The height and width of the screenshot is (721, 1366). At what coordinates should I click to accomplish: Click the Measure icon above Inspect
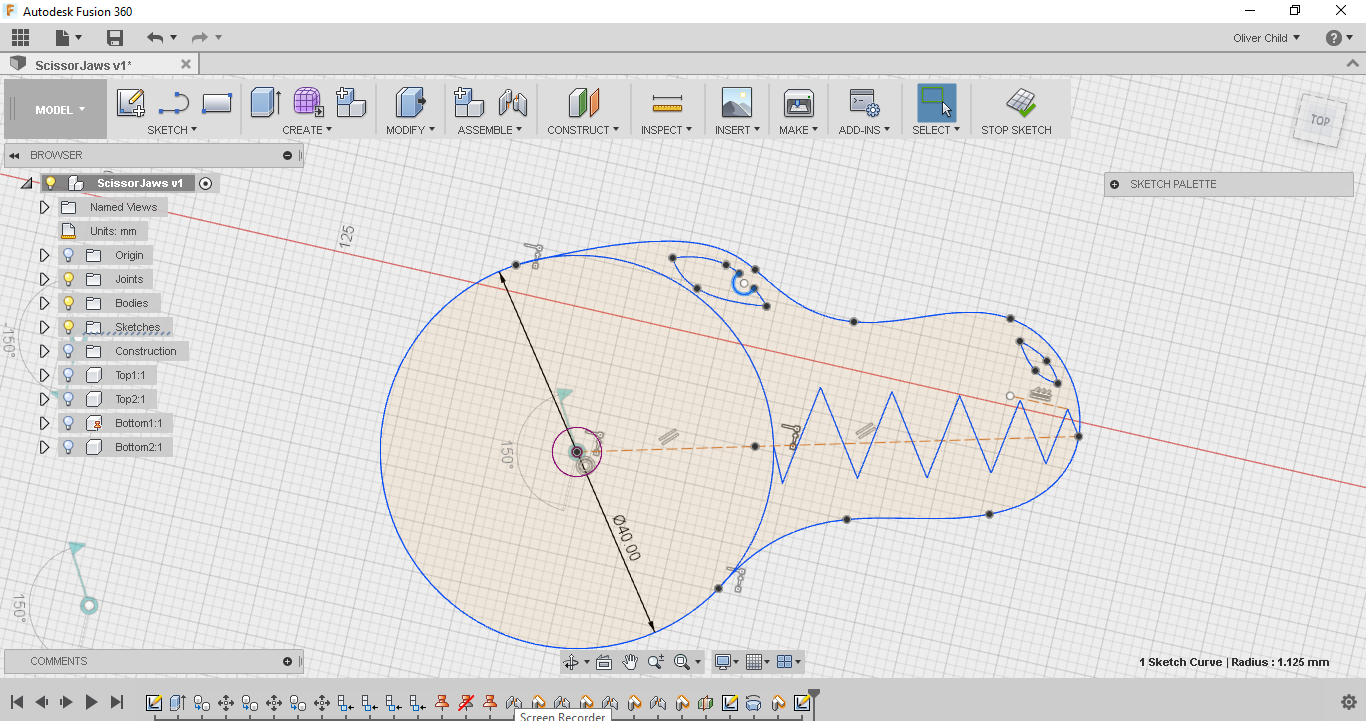pyautogui.click(x=666, y=103)
